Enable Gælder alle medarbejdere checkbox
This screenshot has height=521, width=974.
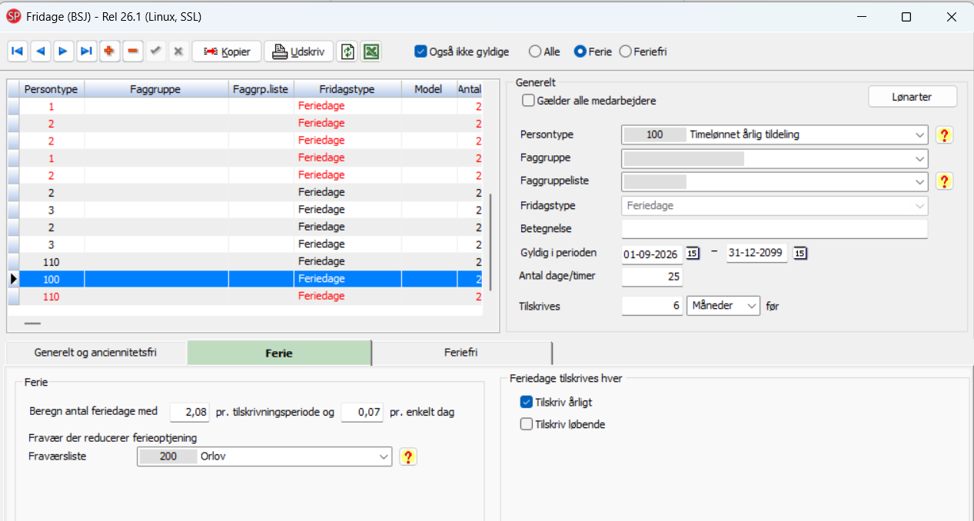pos(528,101)
